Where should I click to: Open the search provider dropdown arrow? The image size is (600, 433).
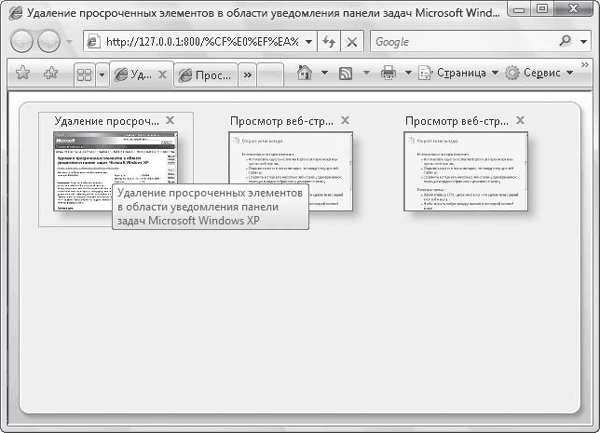pyautogui.click(x=584, y=41)
